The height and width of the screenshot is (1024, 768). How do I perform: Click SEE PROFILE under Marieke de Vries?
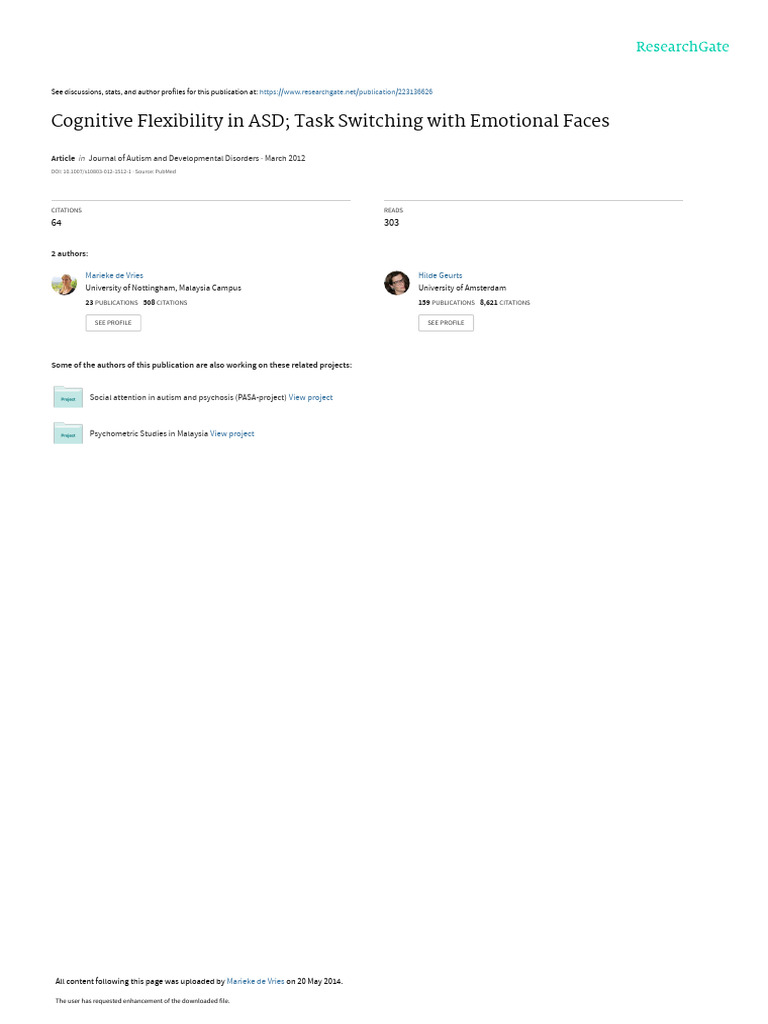click(x=113, y=323)
